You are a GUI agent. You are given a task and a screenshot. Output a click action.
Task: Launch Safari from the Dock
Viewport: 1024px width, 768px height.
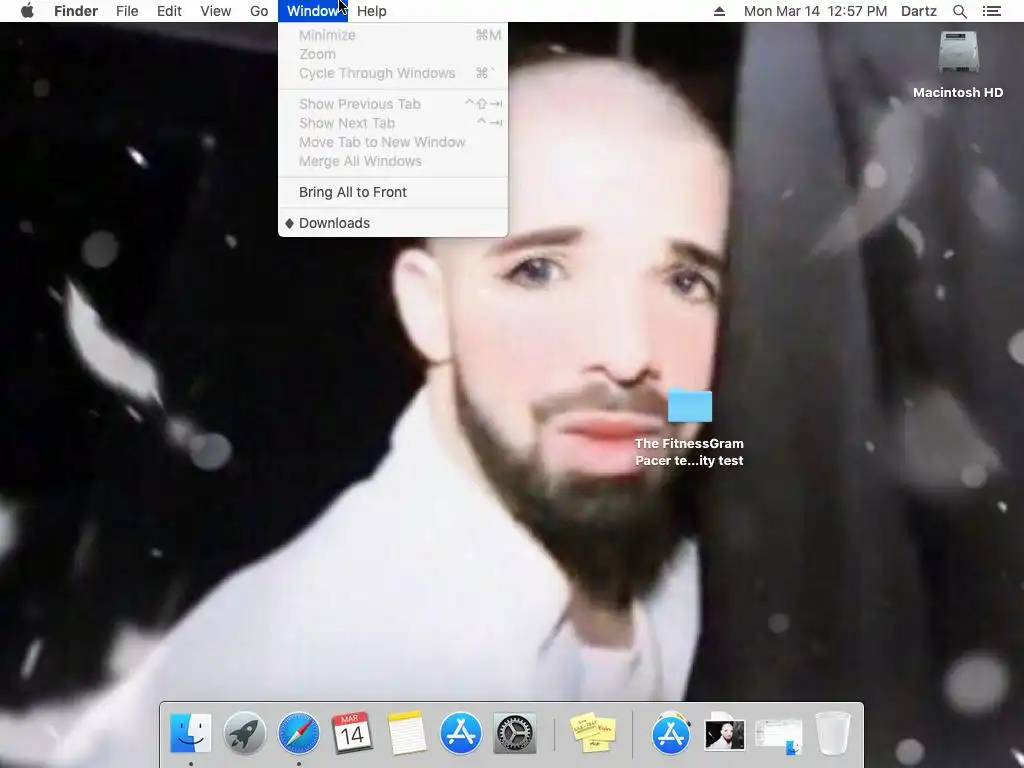(298, 733)
